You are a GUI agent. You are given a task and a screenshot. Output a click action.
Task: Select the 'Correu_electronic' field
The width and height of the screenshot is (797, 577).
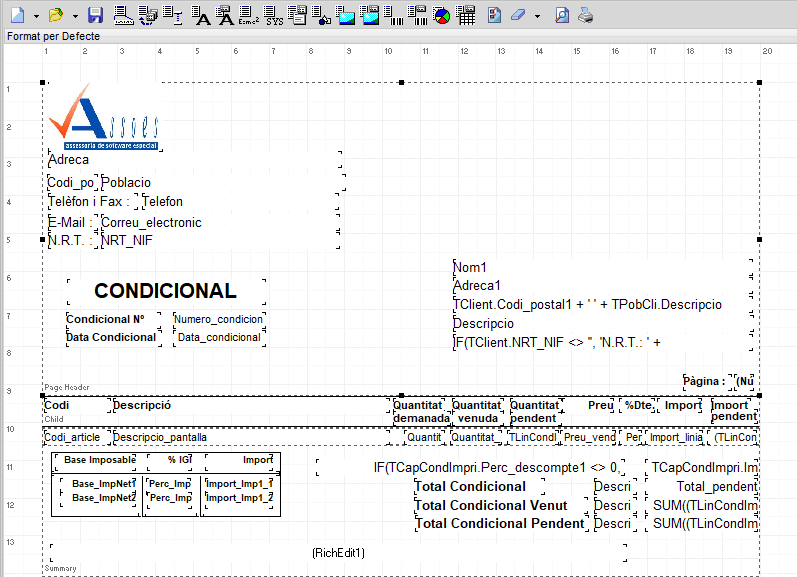pos(220,223)
